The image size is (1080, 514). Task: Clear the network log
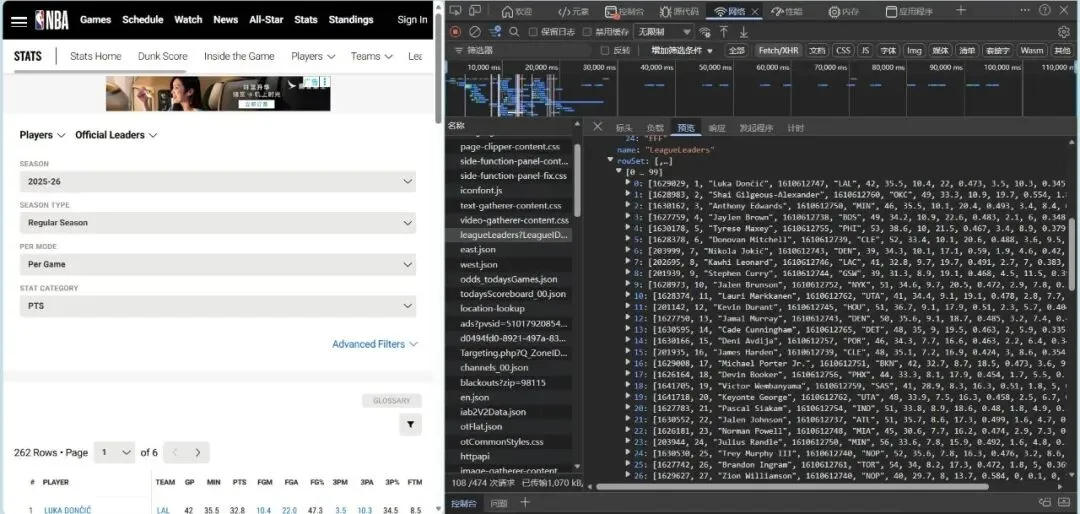coord(475,32)
